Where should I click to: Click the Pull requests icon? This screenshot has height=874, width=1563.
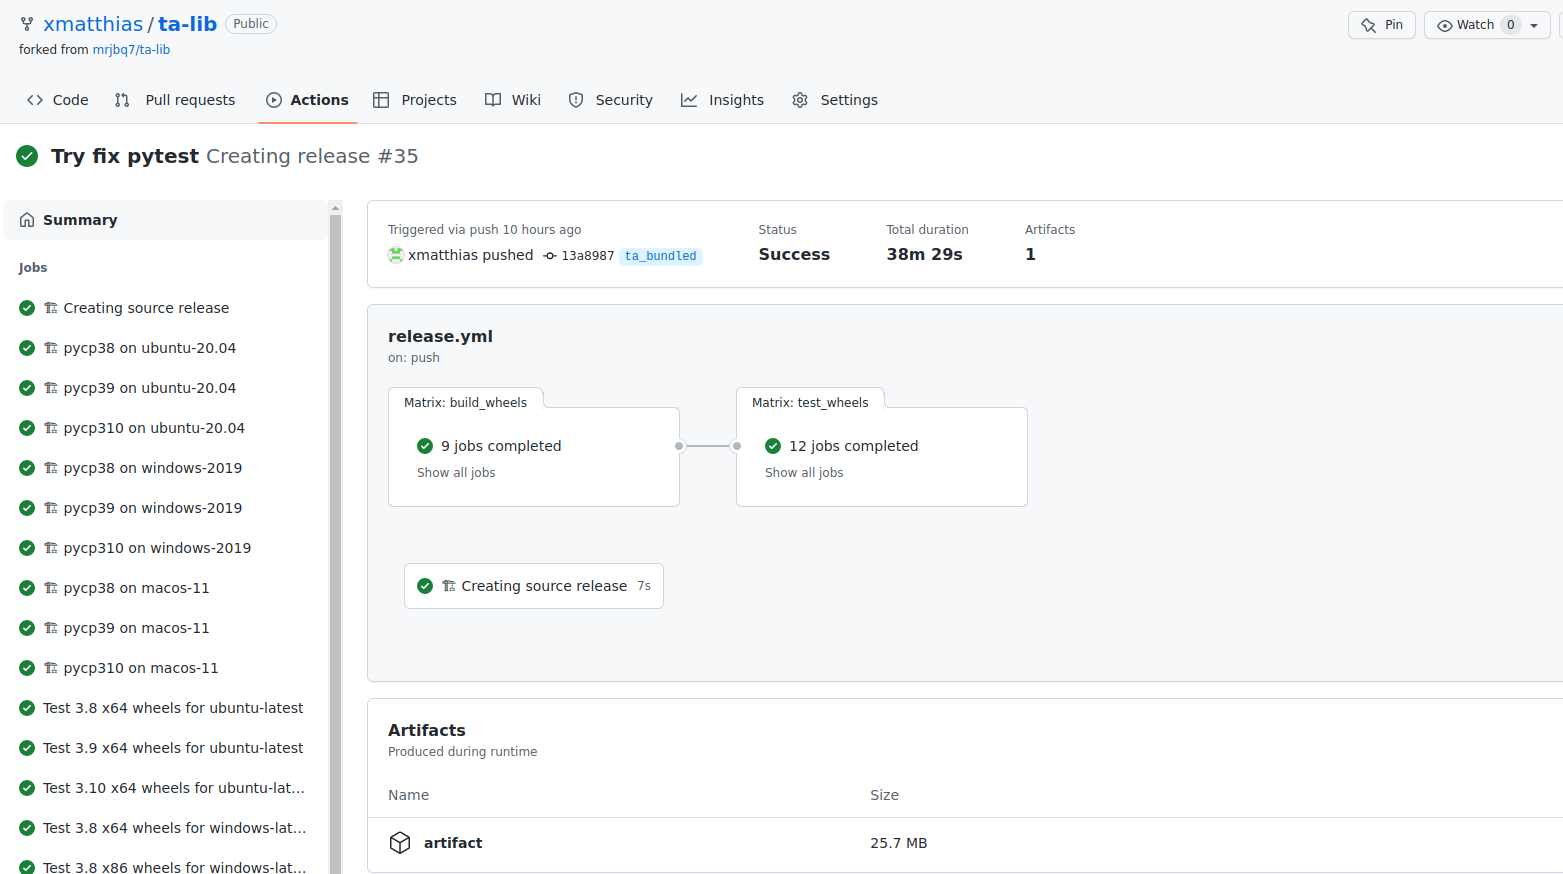(x=122, y=100)
